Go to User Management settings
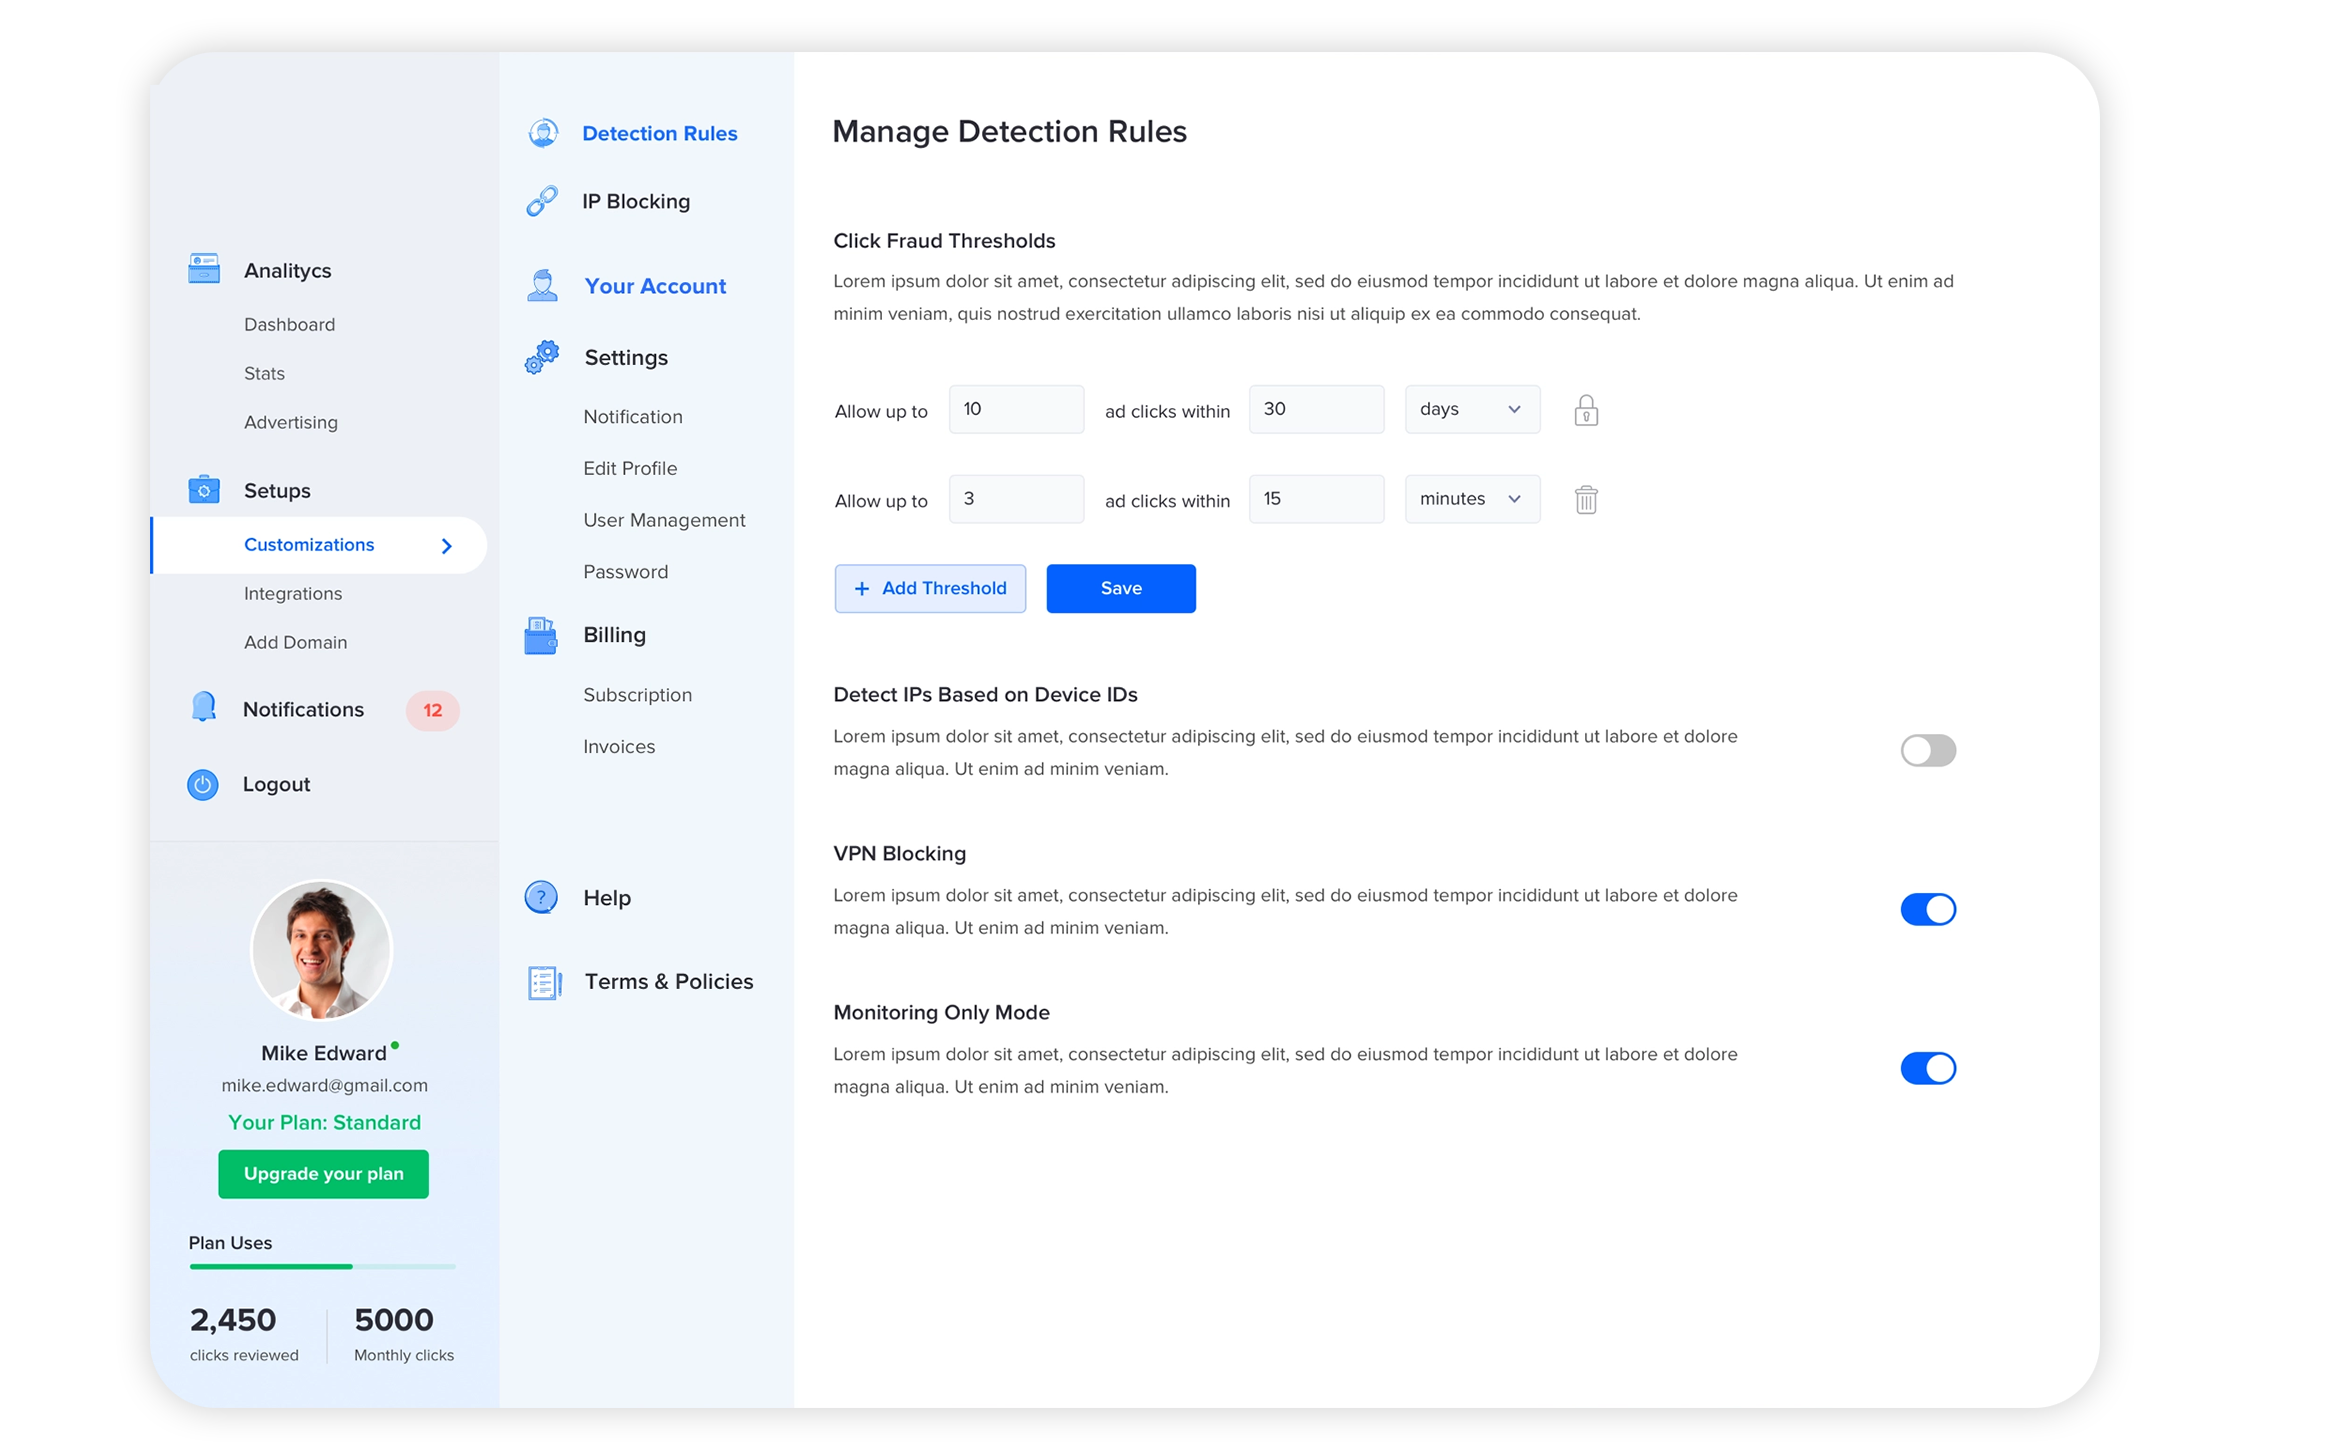The height and width of the screenshot is (1456, 2340). tap(664, 520)
